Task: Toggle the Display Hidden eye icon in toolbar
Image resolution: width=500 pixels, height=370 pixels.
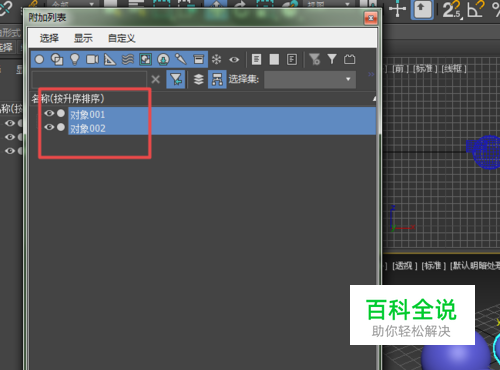Action: [x=234, y=60]
